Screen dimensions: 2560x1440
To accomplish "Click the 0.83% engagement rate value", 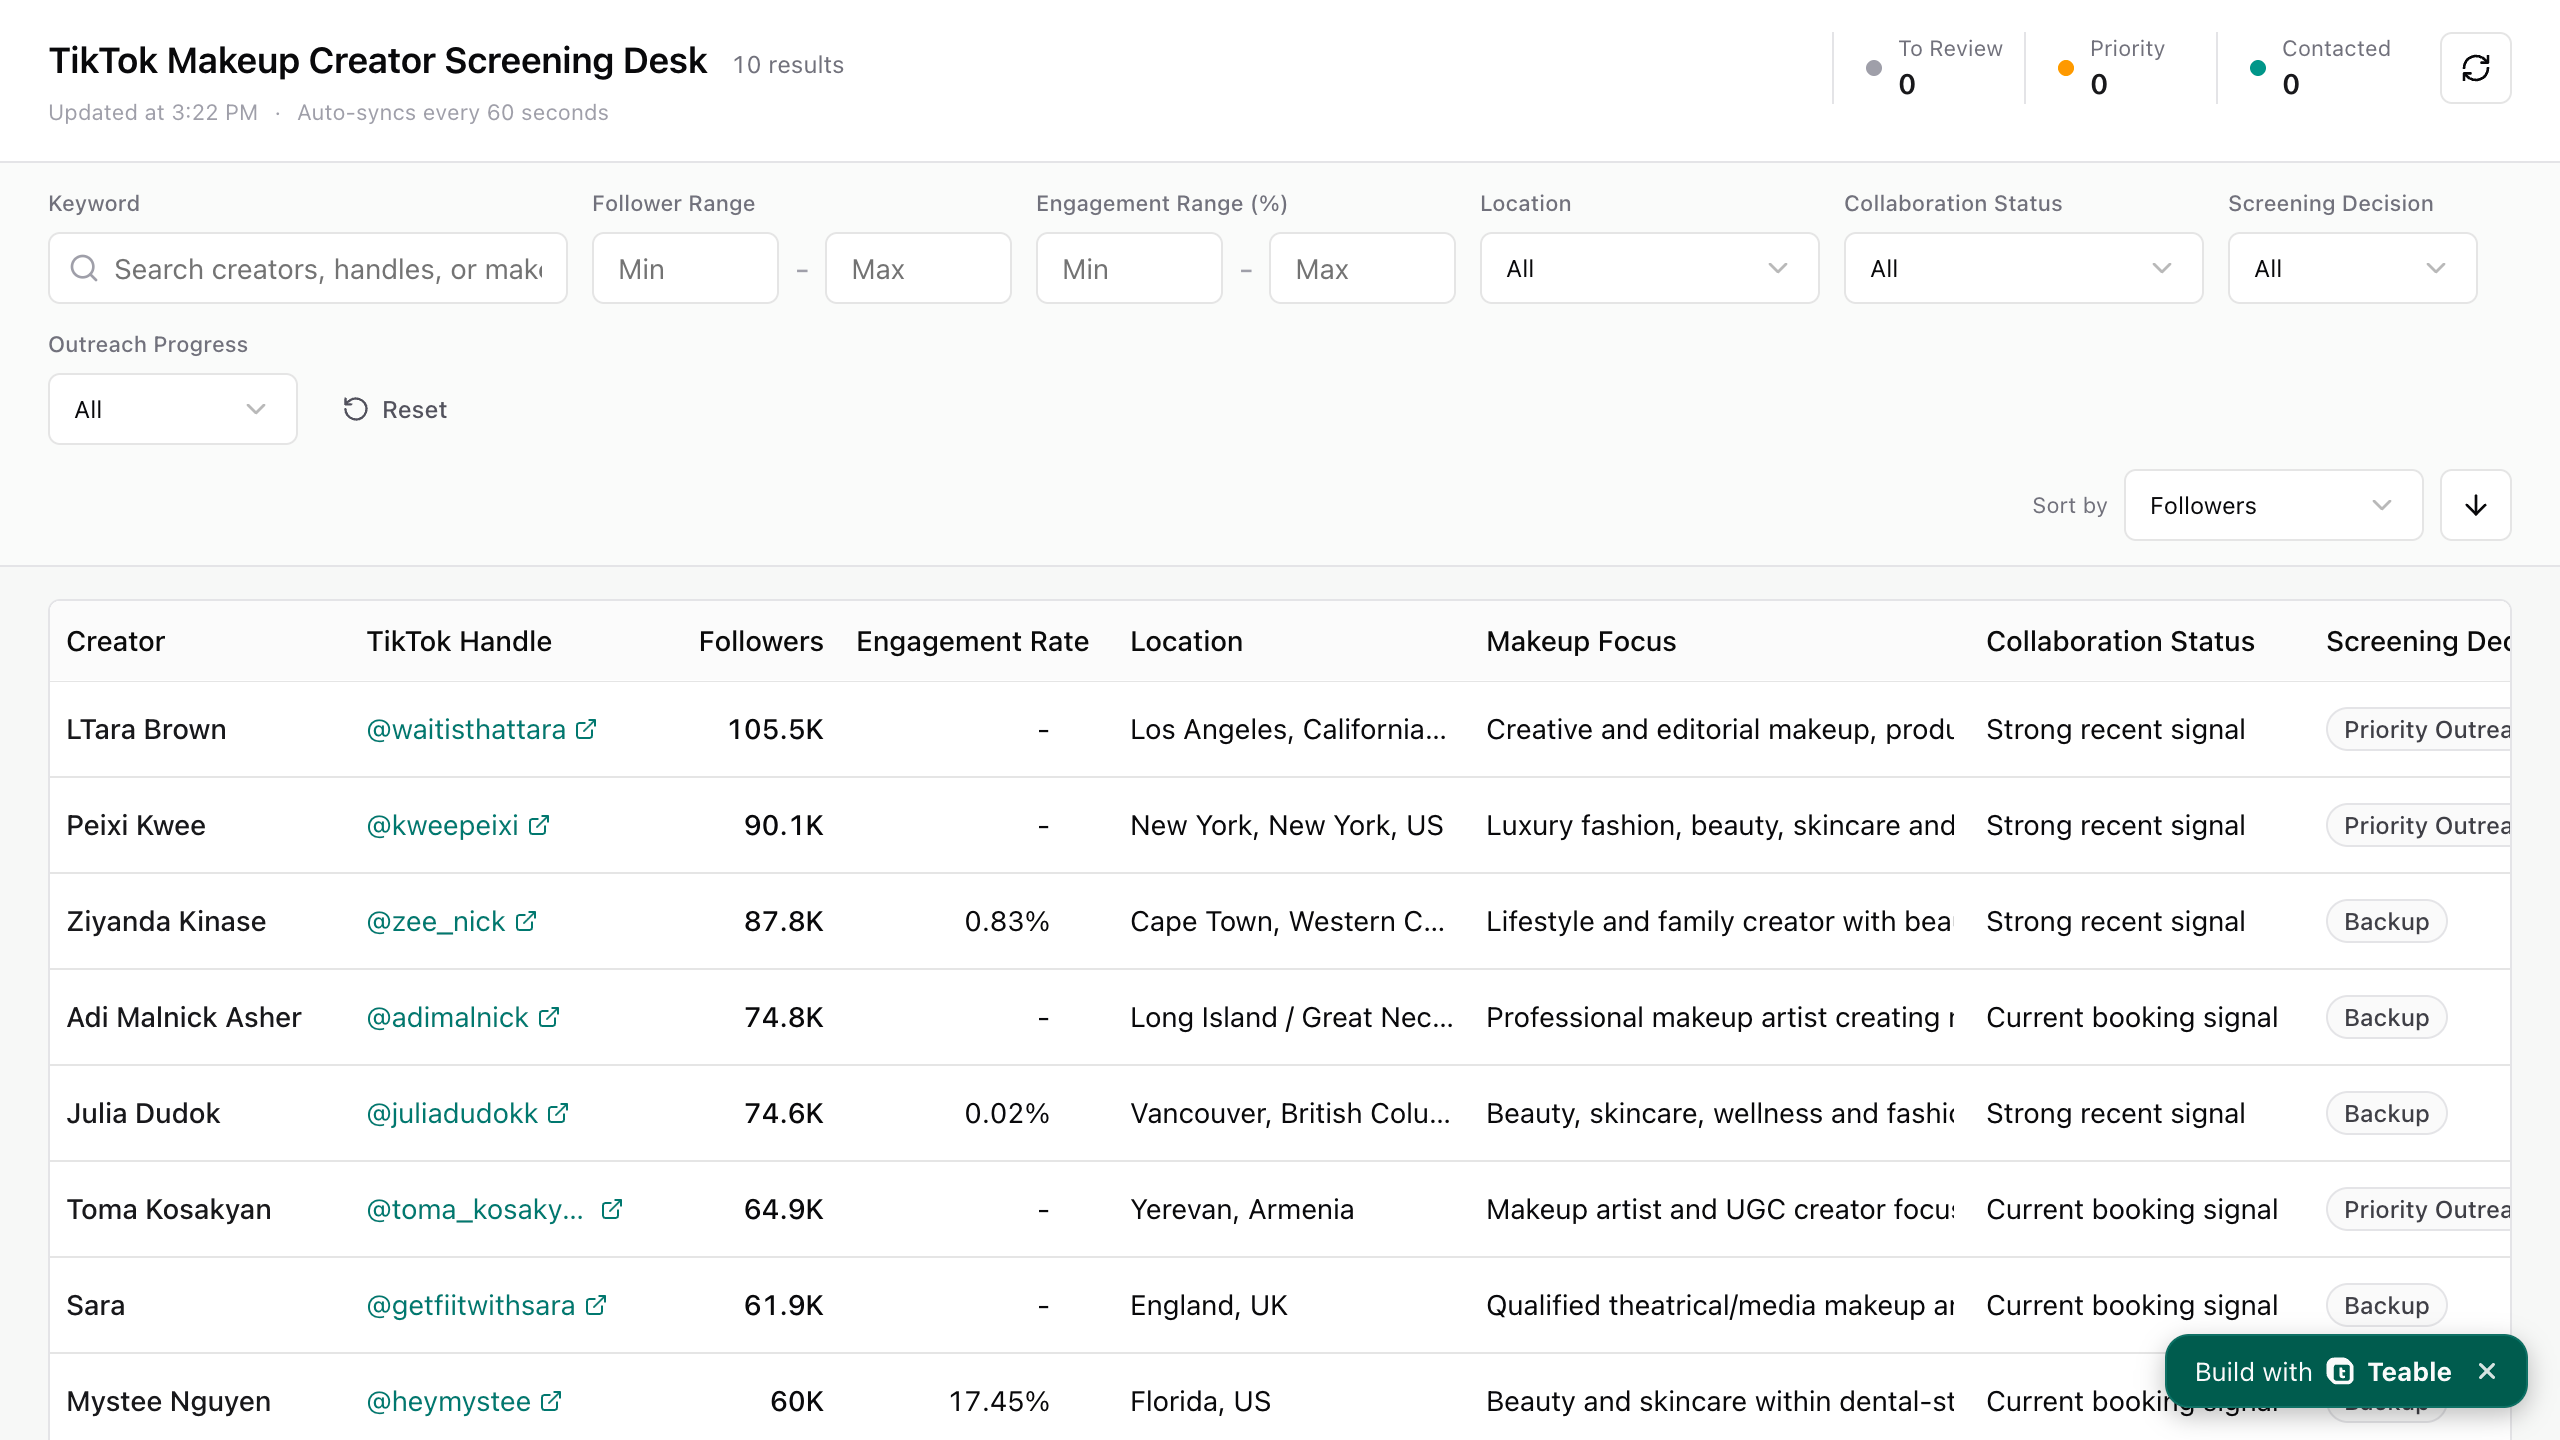I will (x=1006, y=921).
